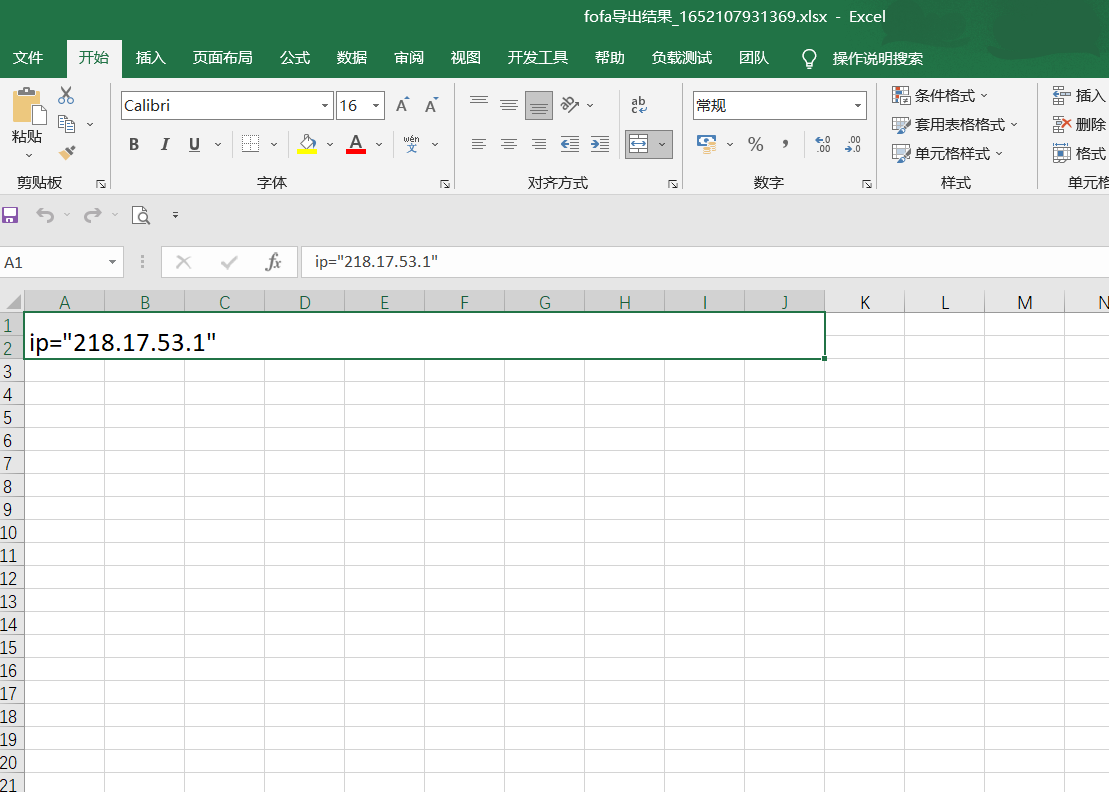Decrease indent
This screenshot has height=792, width=1109.
(x=569, y=144)
